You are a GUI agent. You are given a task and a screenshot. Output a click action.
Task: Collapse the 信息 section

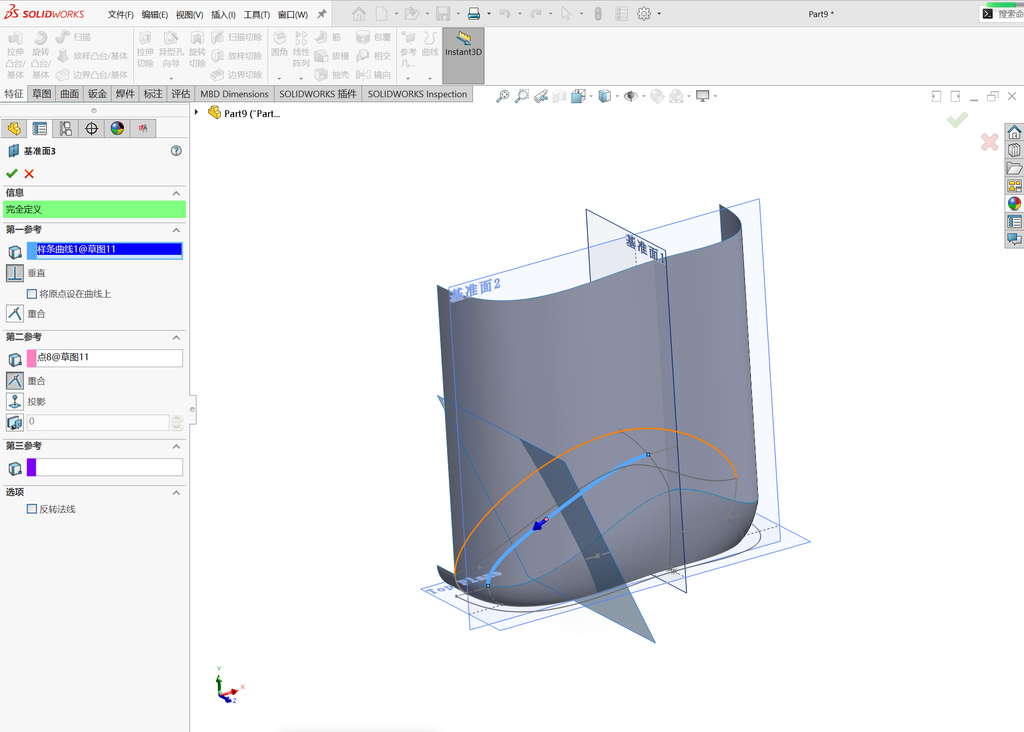pyautogui.click(x=176, y=193)
